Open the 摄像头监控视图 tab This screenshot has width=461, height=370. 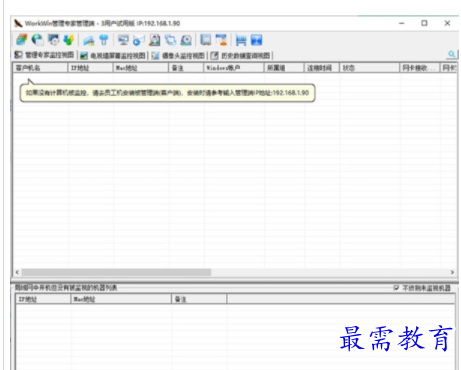(178, 55)
